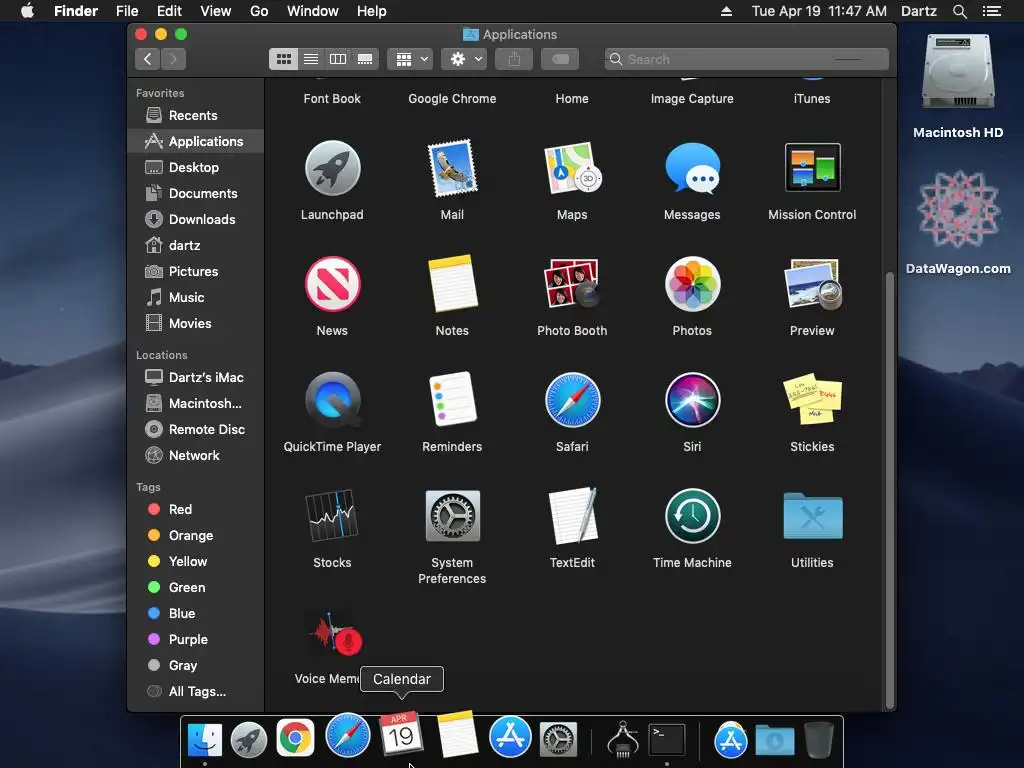Image resolution: width=1024 pixels, height=768 pixels.
Task: Open the Finder menu in menu bar
Action: pyautogui.click(x=76, y=11)
